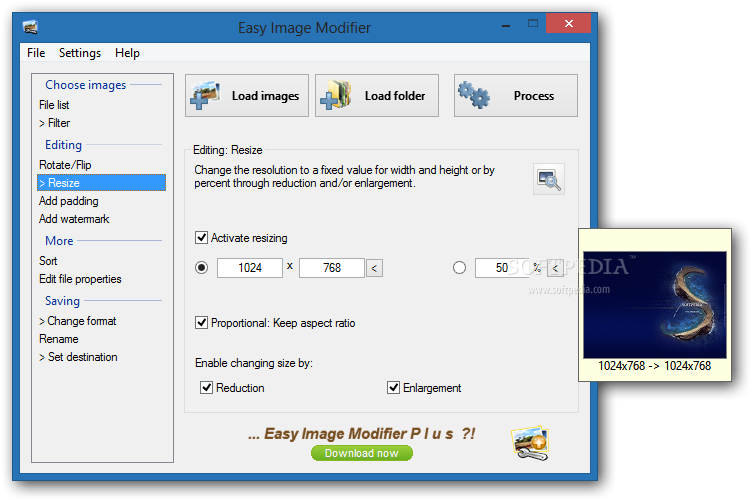The image size is (752, 501).
Task: Open Add padding in sidebar
Action: pyautogui.click(x=69, y=201)
